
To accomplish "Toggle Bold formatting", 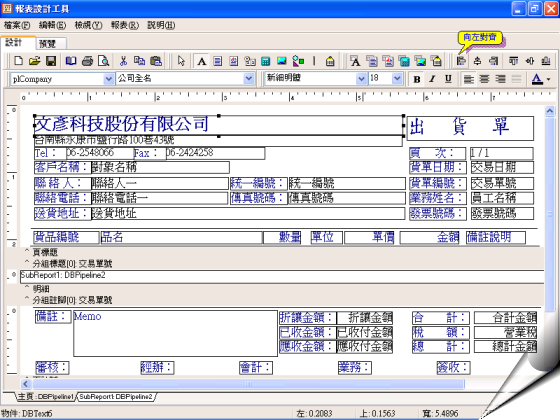I will click(x=416, y=79).
